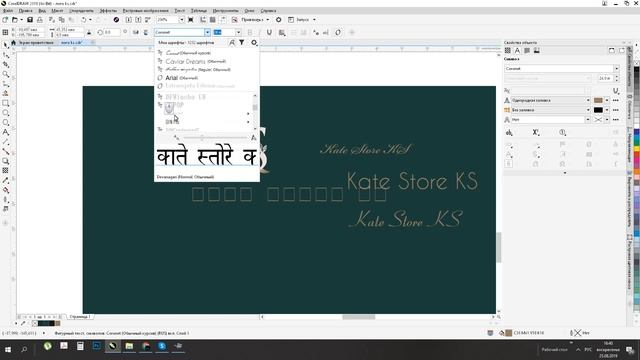Toggle subscript position X button
Screen dimensions: 640x360
click(x=536, y=132)
